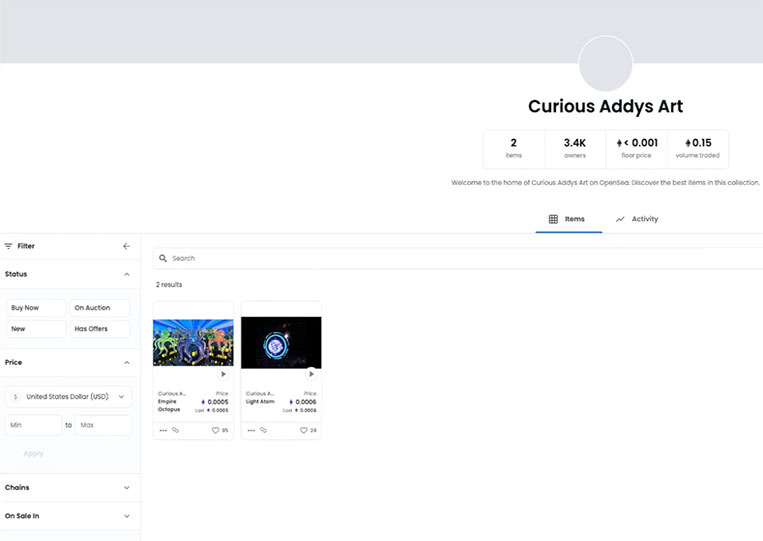Click the Filter lines icon

pos(8,246)
